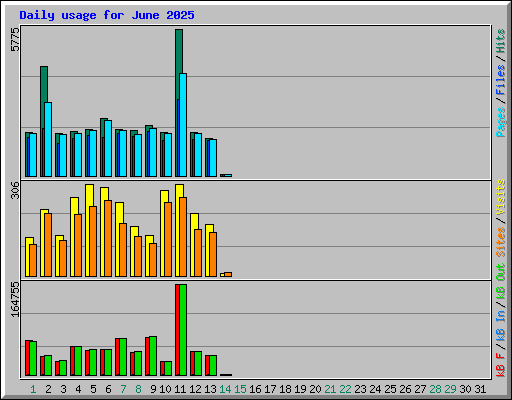Click the orange sites bar for day 6
The image size is (512, 400).
(108, 238)
